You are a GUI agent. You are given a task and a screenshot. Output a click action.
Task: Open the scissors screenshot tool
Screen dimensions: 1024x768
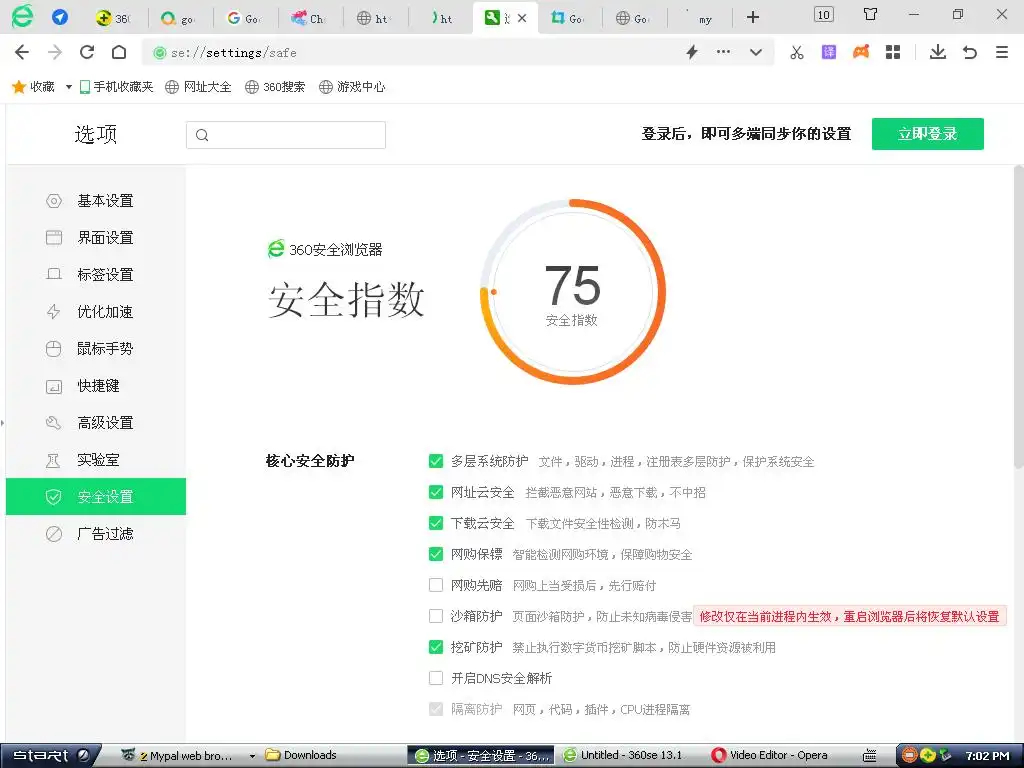797,52
